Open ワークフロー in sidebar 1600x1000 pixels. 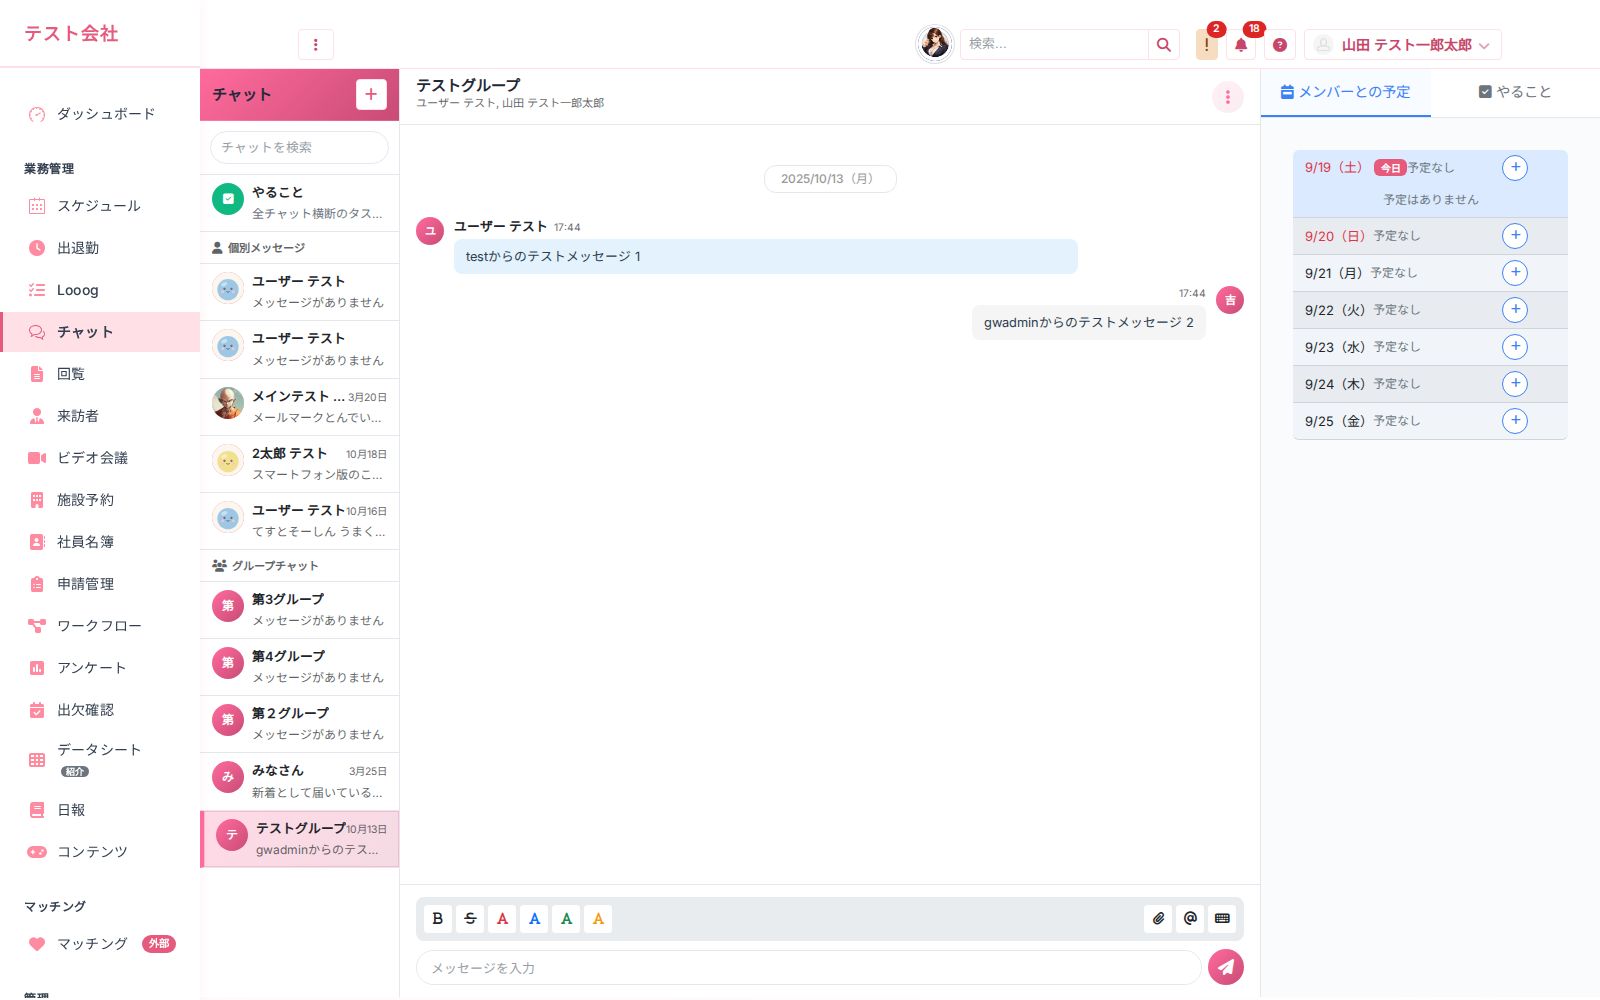(100, 626)
